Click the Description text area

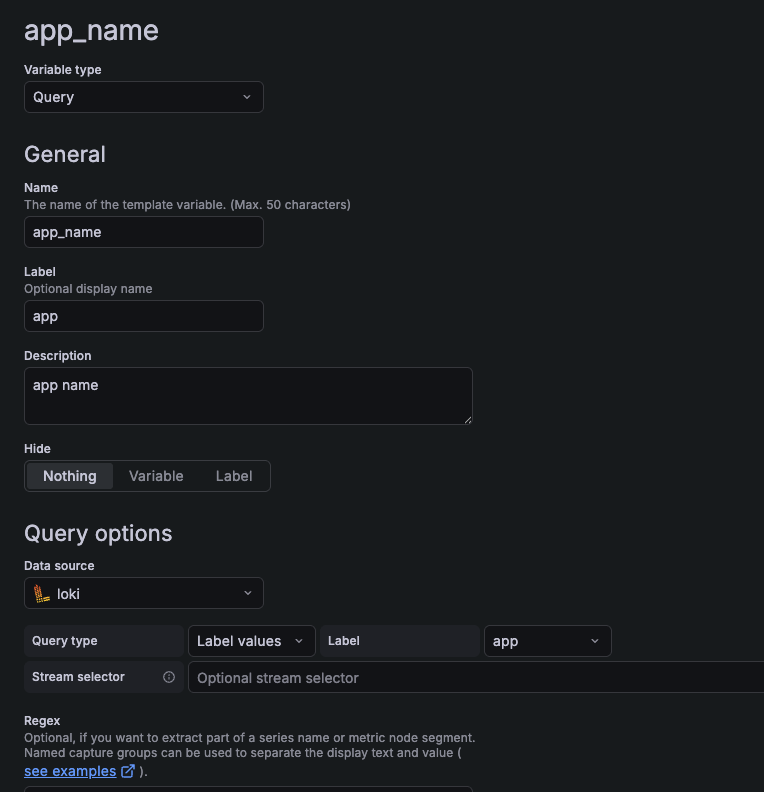click(x=248, y=395)
